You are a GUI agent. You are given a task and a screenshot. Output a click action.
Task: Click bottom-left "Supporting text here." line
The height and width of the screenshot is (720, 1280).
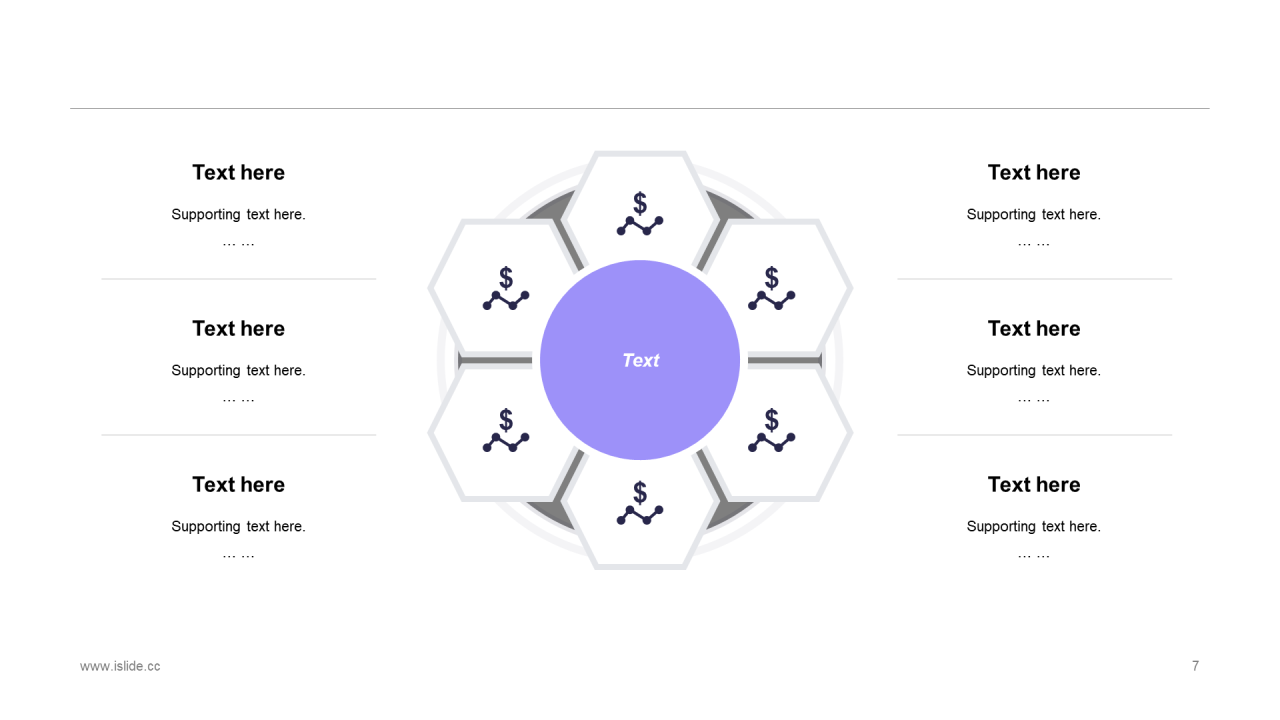pyautogui.click(x=238, y=526)
